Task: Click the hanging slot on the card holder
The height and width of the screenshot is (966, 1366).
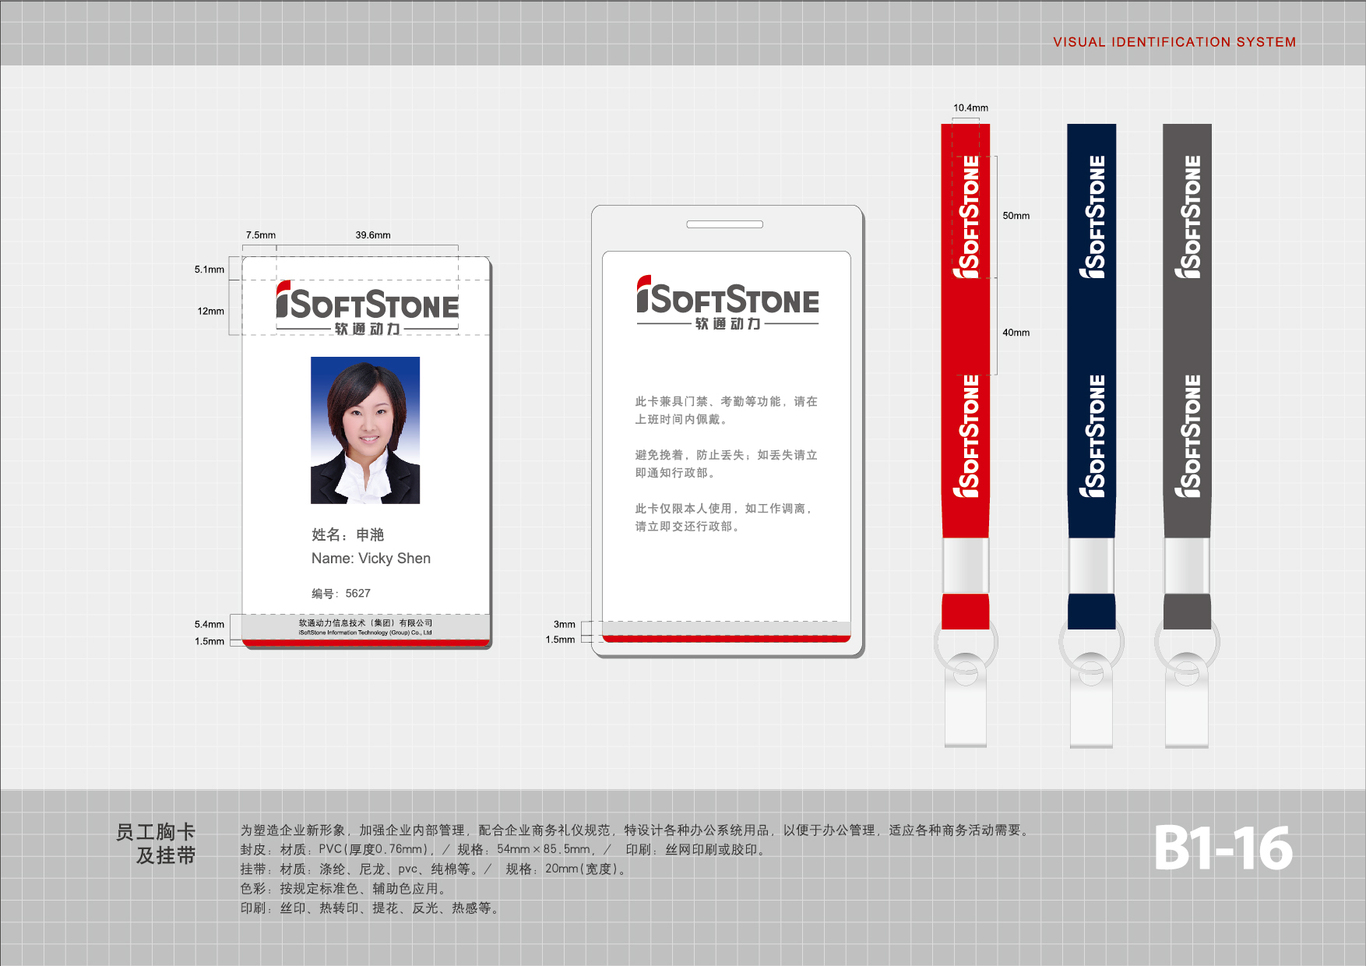Action: click(725, 224)
